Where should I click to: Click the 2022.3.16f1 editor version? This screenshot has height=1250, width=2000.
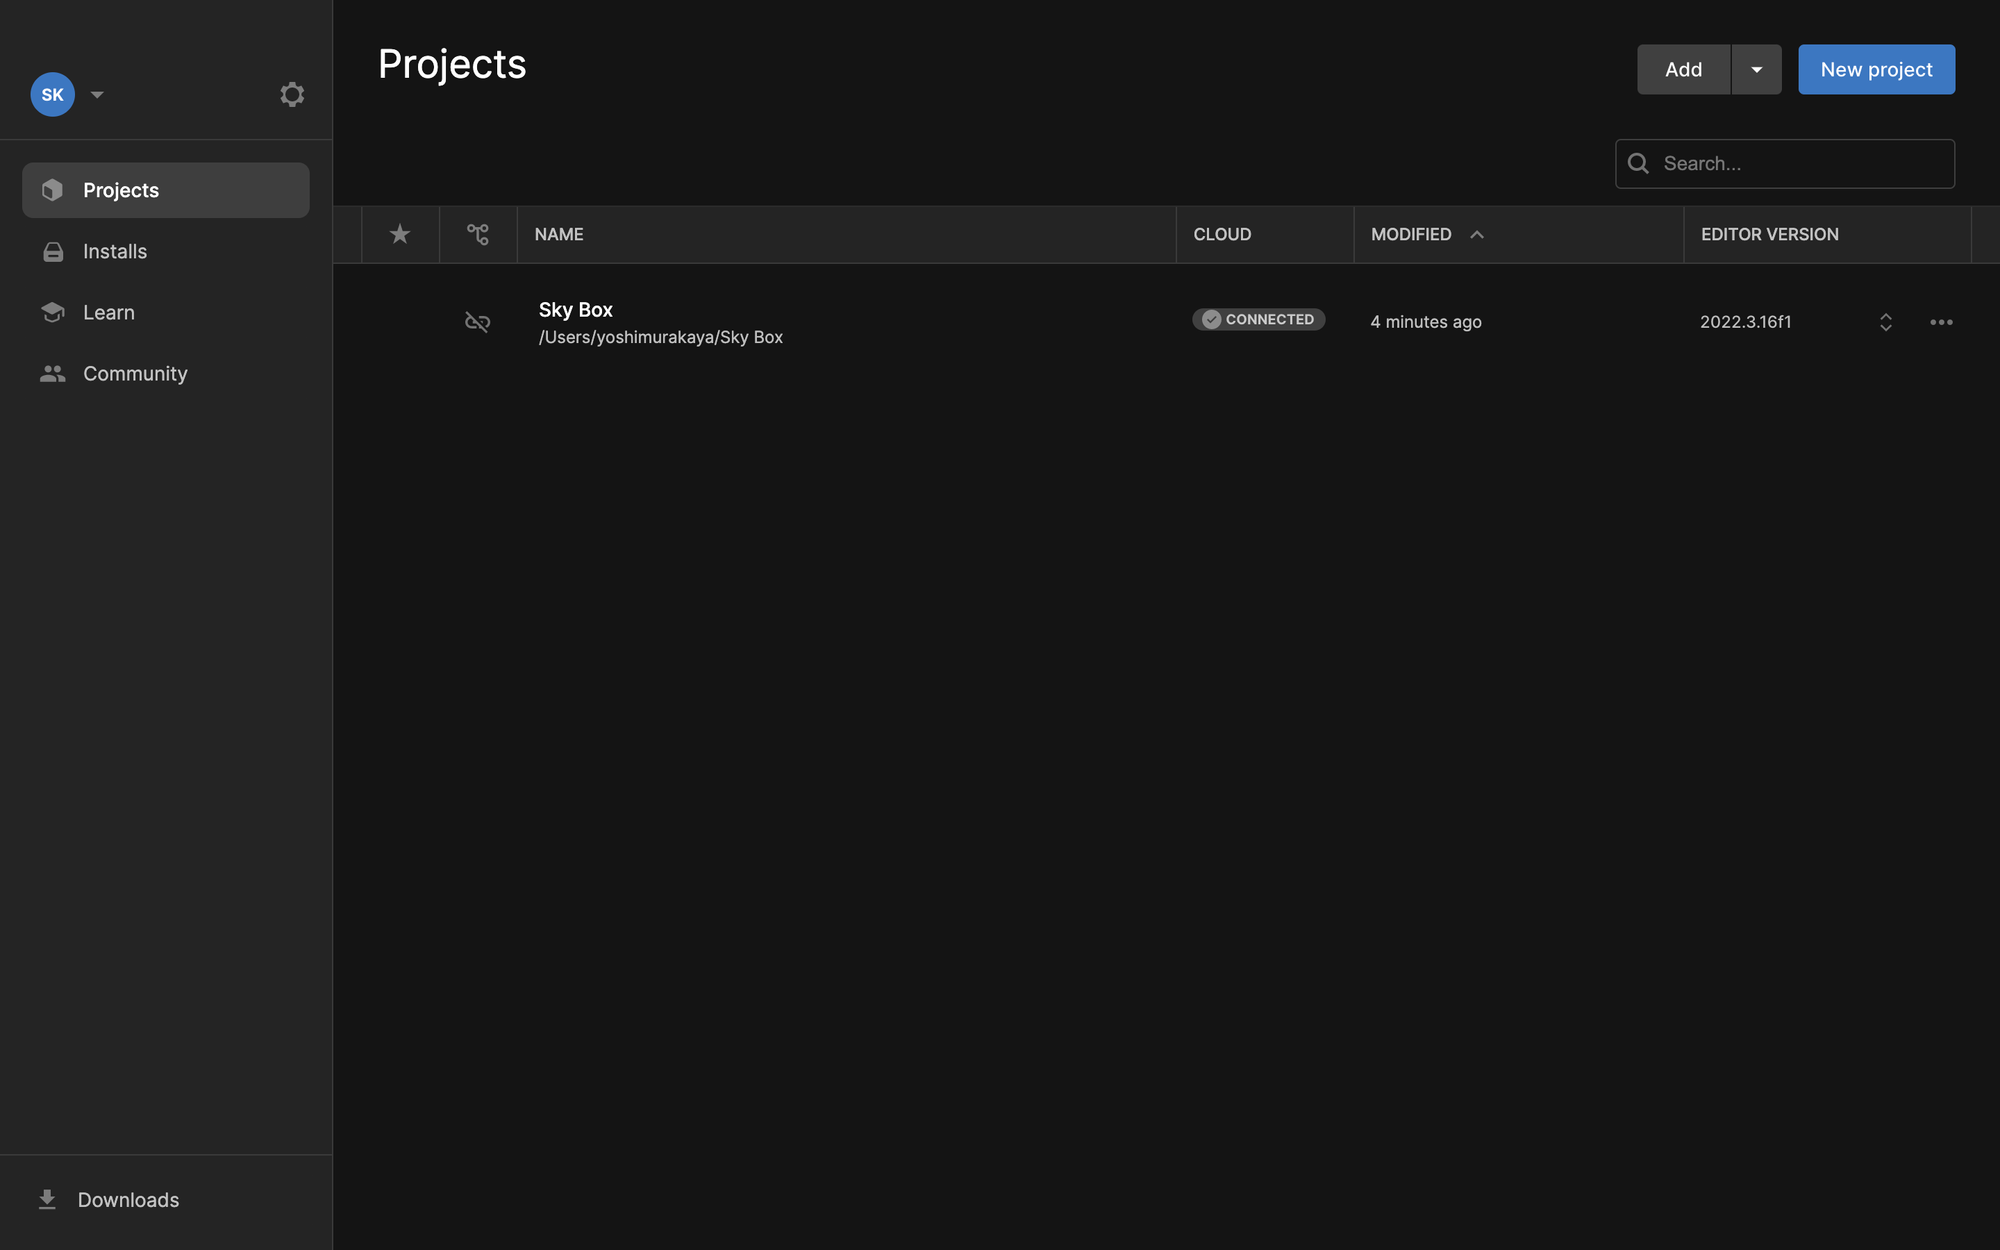click(x=1746, y=322)
